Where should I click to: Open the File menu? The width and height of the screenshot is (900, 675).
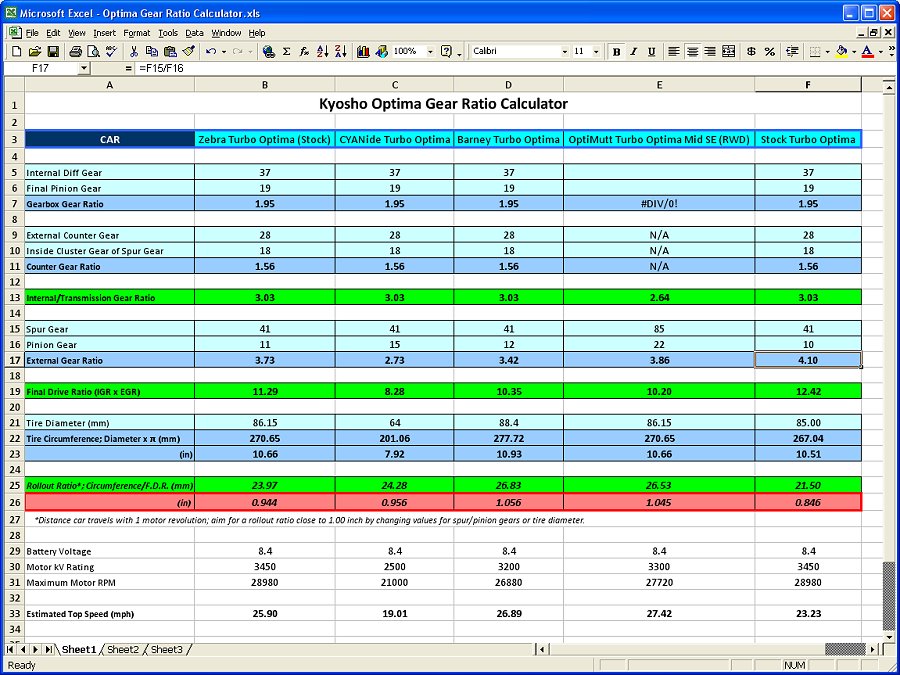[x=32, y=33]
